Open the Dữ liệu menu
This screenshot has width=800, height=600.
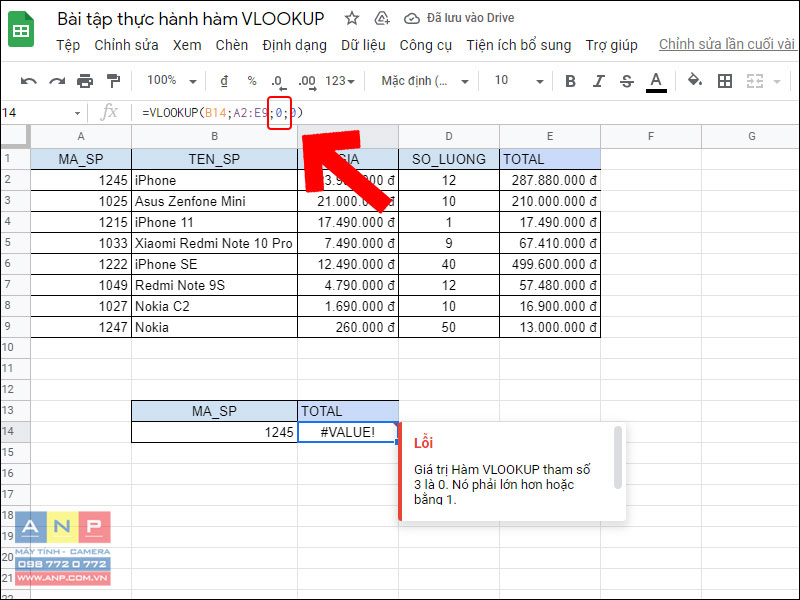click(363, 45)
